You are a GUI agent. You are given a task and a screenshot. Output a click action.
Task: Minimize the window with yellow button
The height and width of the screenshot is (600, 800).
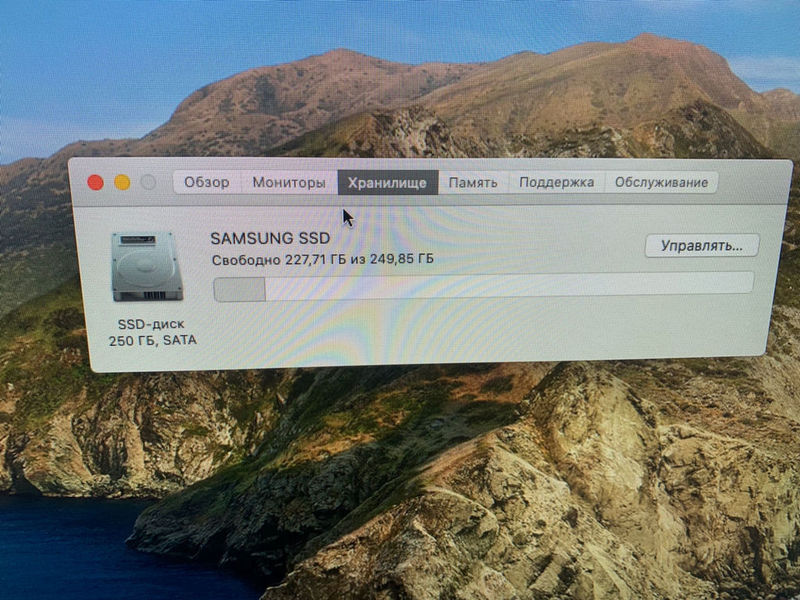122,182
